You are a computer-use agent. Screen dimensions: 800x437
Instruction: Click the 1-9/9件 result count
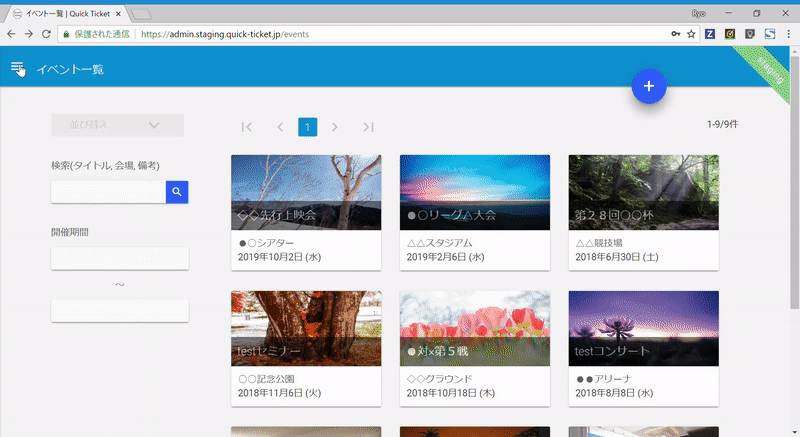pos(722,124)
